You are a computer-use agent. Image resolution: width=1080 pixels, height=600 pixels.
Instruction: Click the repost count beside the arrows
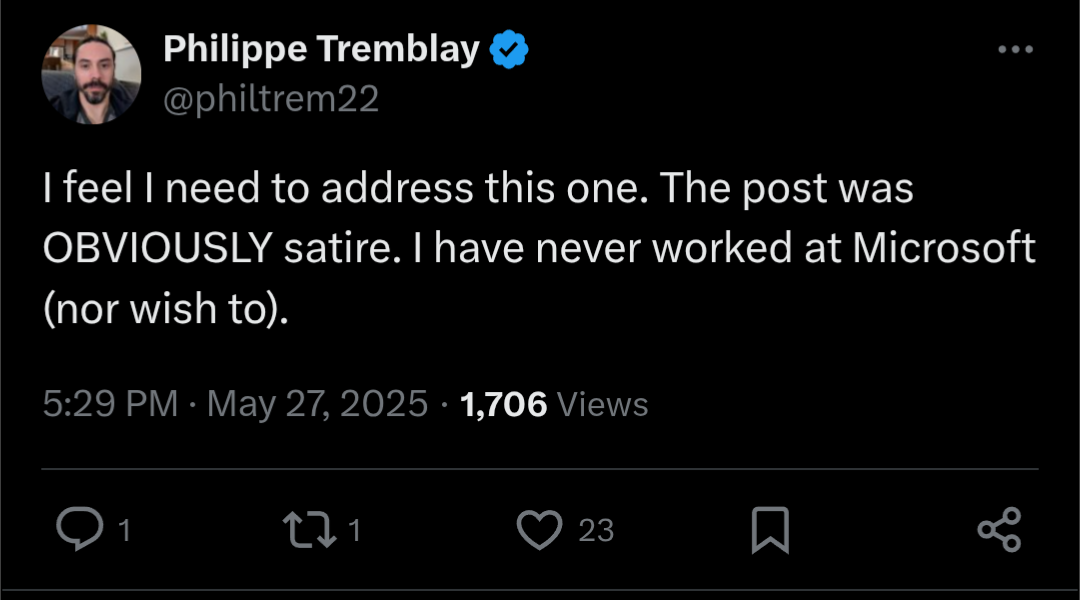354,530
